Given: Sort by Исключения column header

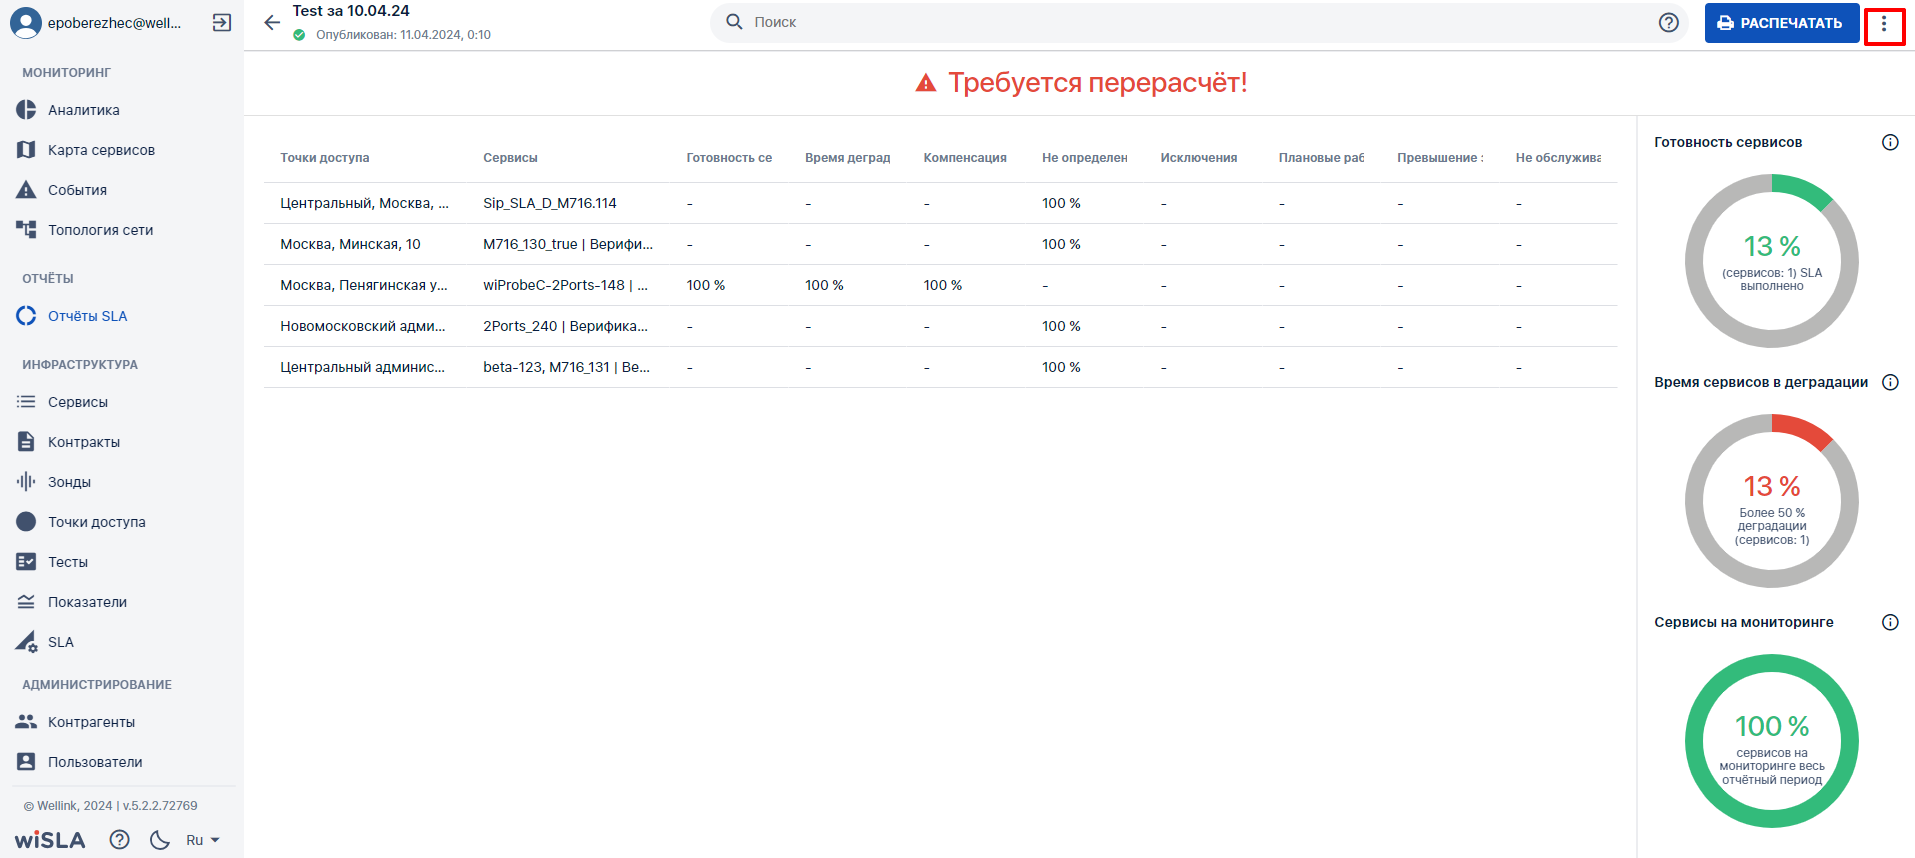Looking at the screenshot, I should tap(1199, 158).
